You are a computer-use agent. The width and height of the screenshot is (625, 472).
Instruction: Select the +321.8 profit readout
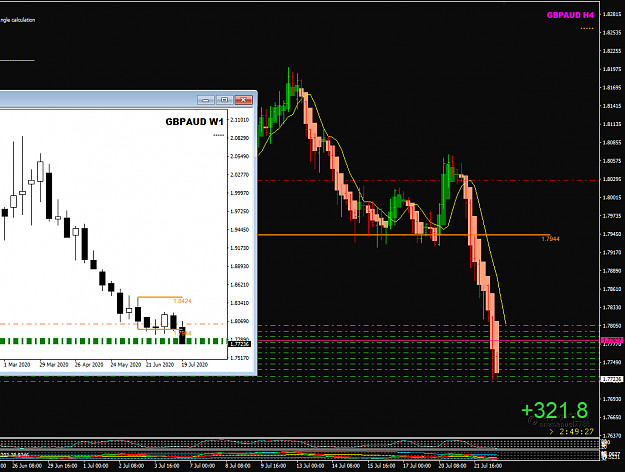coord(554,411)
